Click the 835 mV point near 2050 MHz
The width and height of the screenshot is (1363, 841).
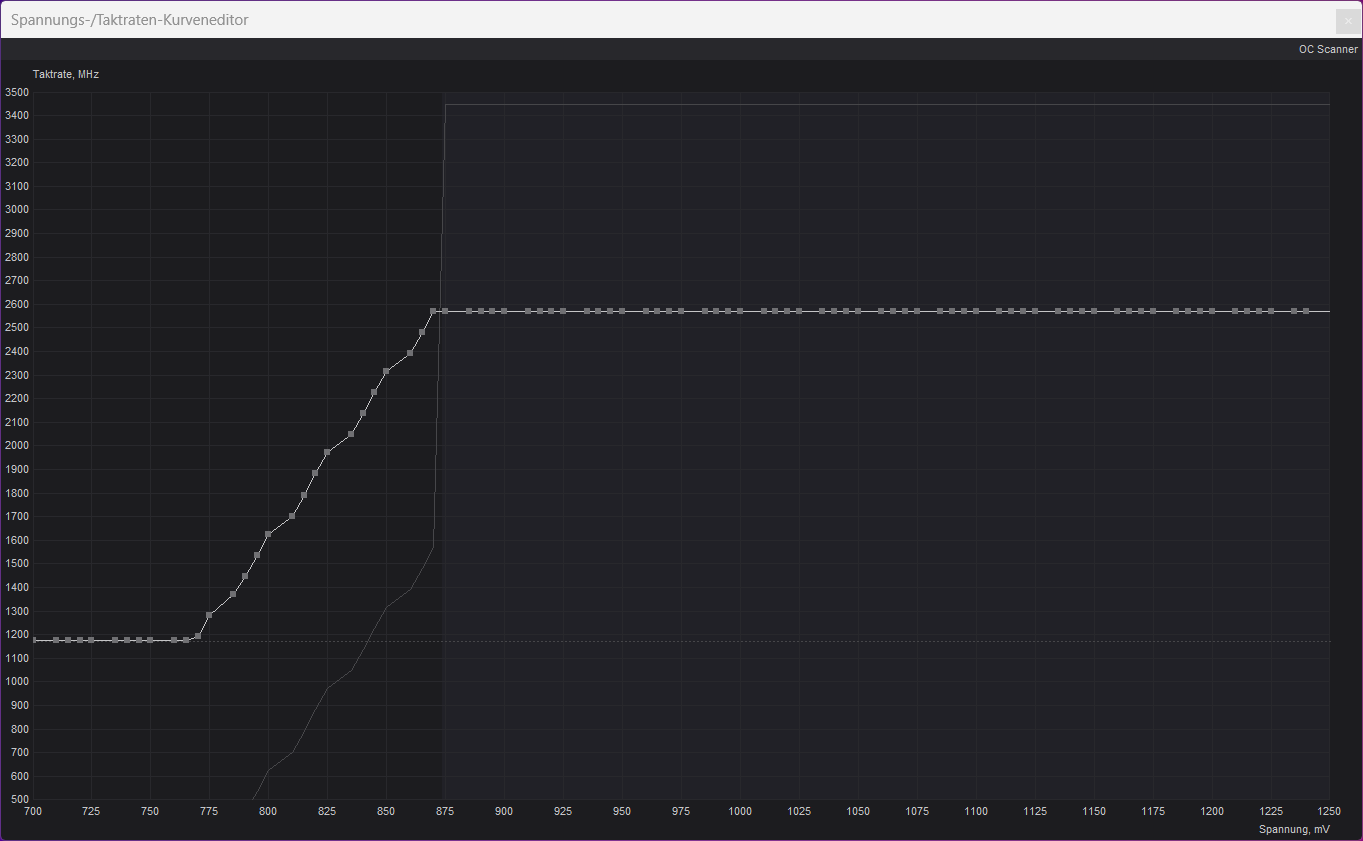(351, 434)
